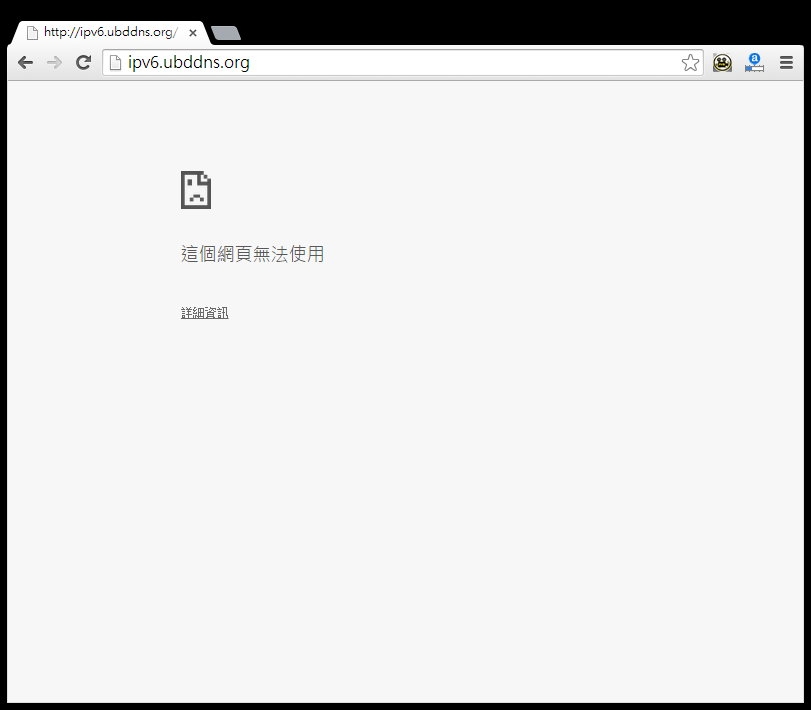Click the page icon in the address bar
This screenshot has width=811, height=710.
[115, 63]
